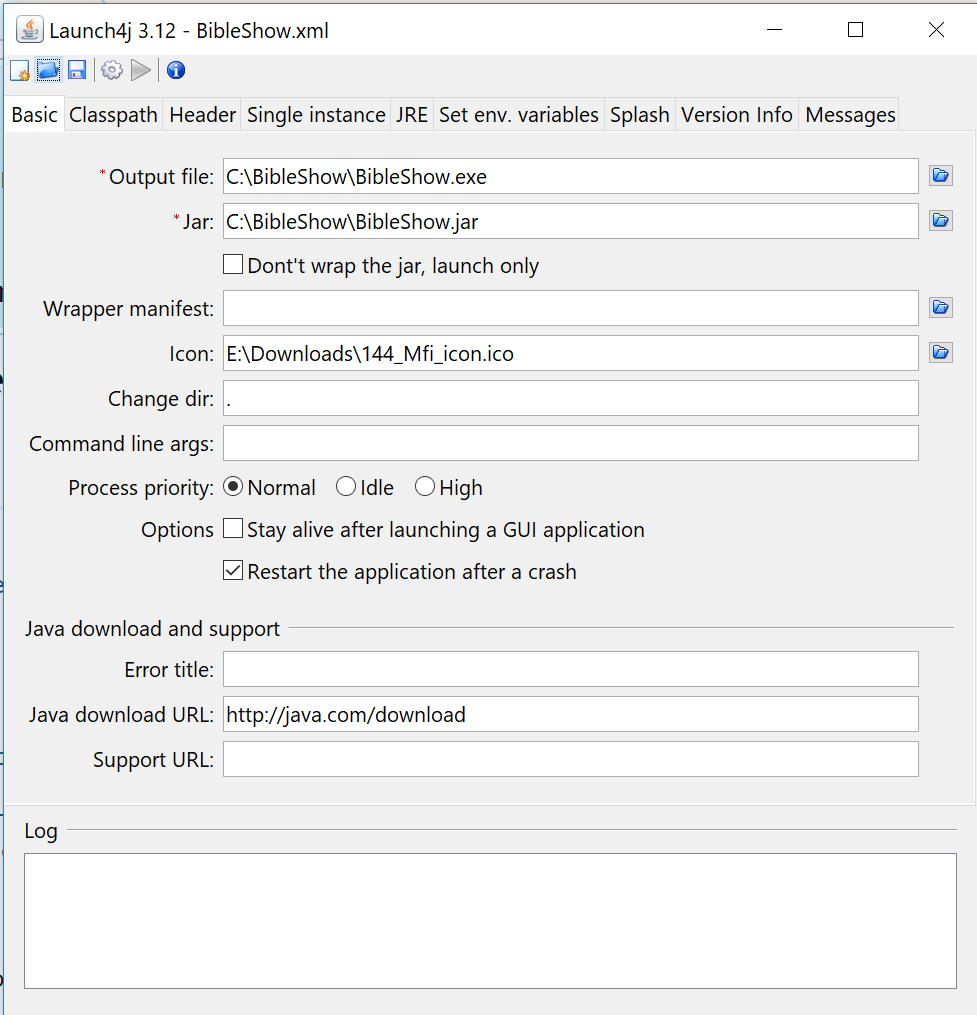Build the wrapper with the gear icon
Image resolution: width=977 pixels, height=1015 pixels.
(111, 70)
